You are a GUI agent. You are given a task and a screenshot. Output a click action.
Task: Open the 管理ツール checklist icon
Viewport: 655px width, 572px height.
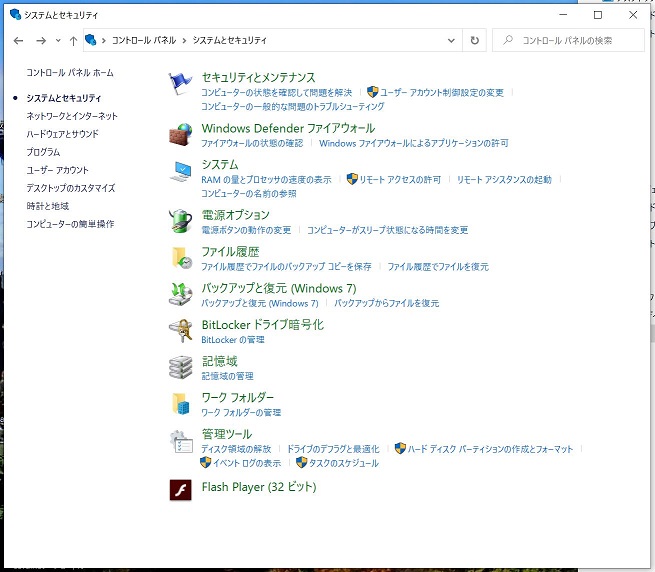pyautogui.click(x=180, y=441)
